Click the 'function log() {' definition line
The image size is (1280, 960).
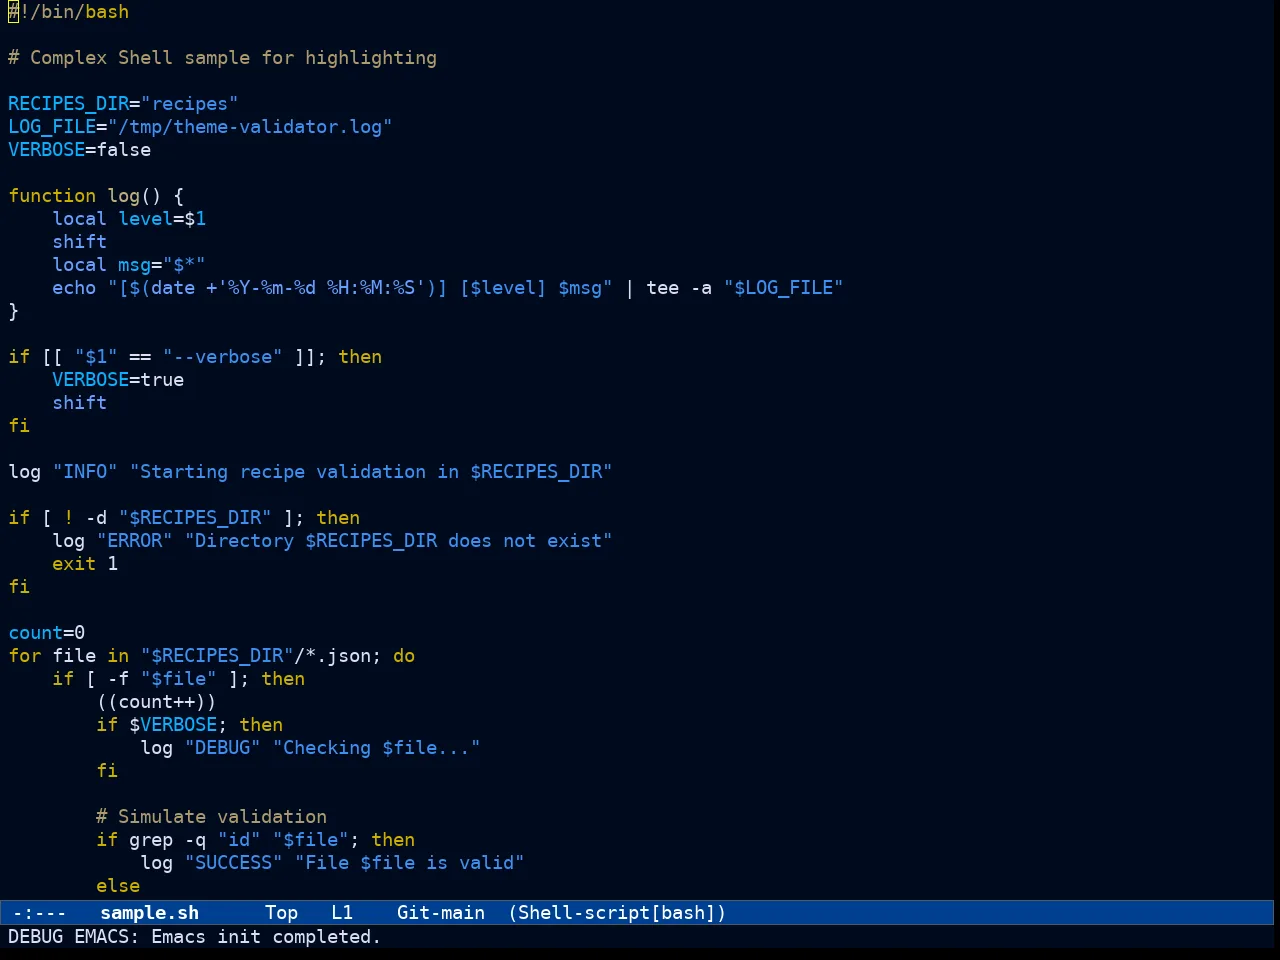tap(96, 196)
